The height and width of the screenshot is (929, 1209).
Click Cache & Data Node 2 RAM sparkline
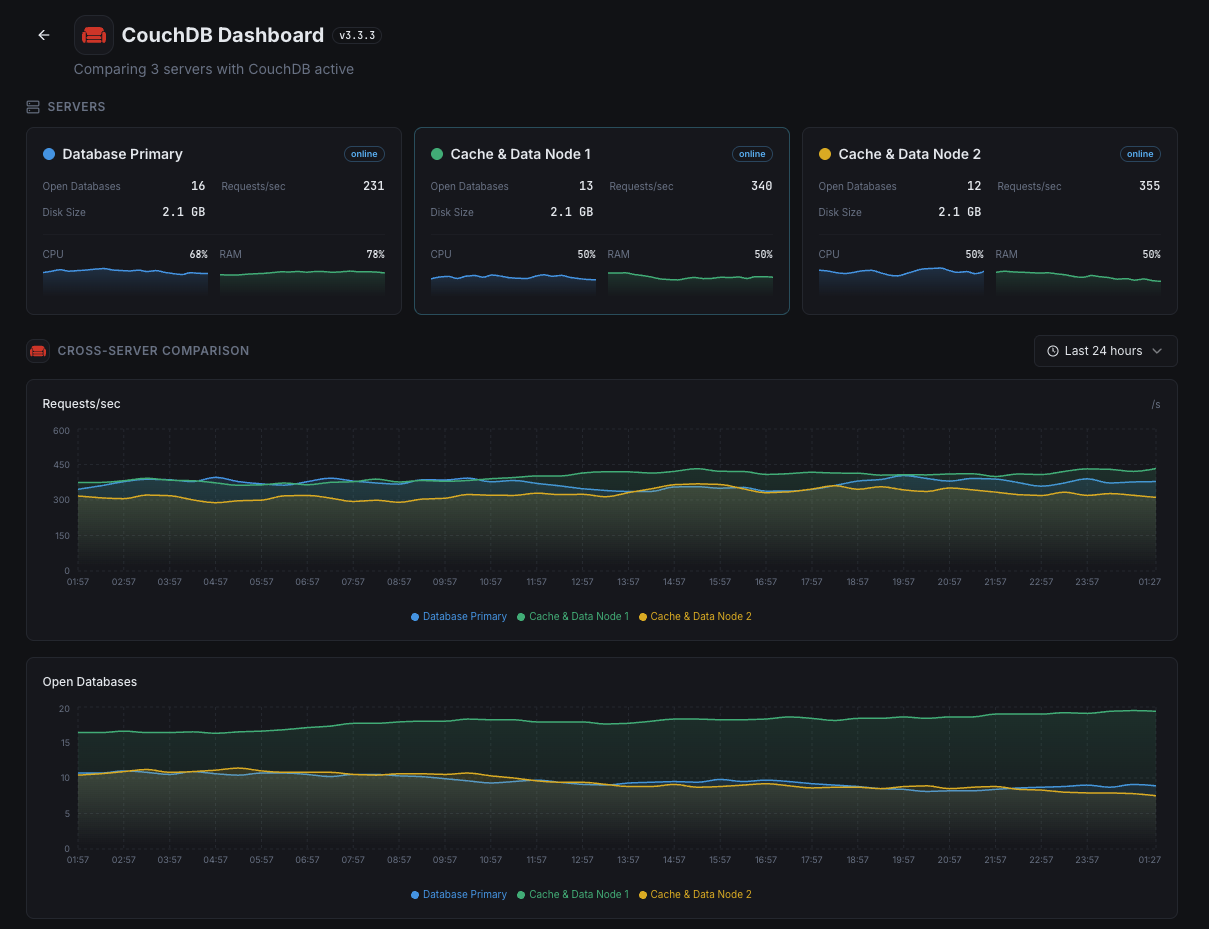(1078, 280)
